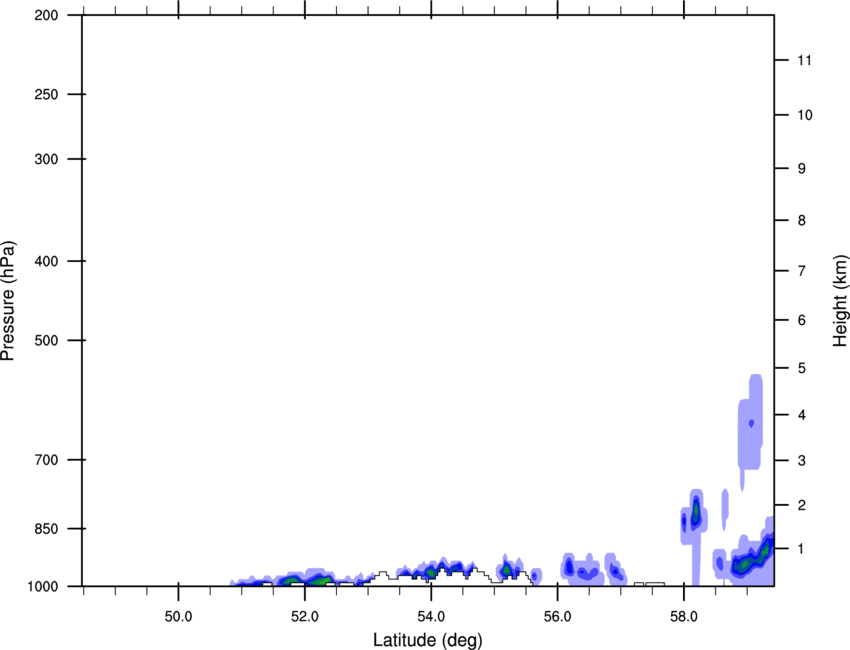The image size is (850, 650).
Task: Click the Latitude (deg) axis title
Action: pyautogui.click(x=427, y=640)
